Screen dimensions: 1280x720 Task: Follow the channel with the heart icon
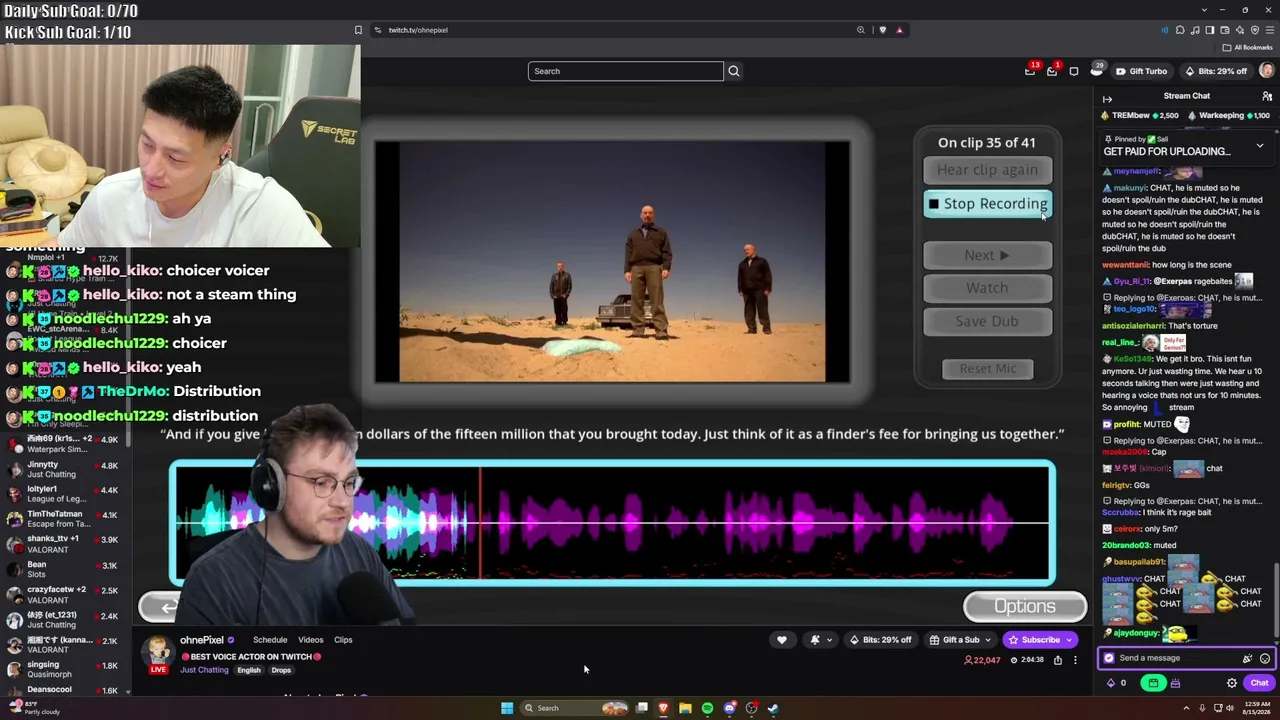782,640
